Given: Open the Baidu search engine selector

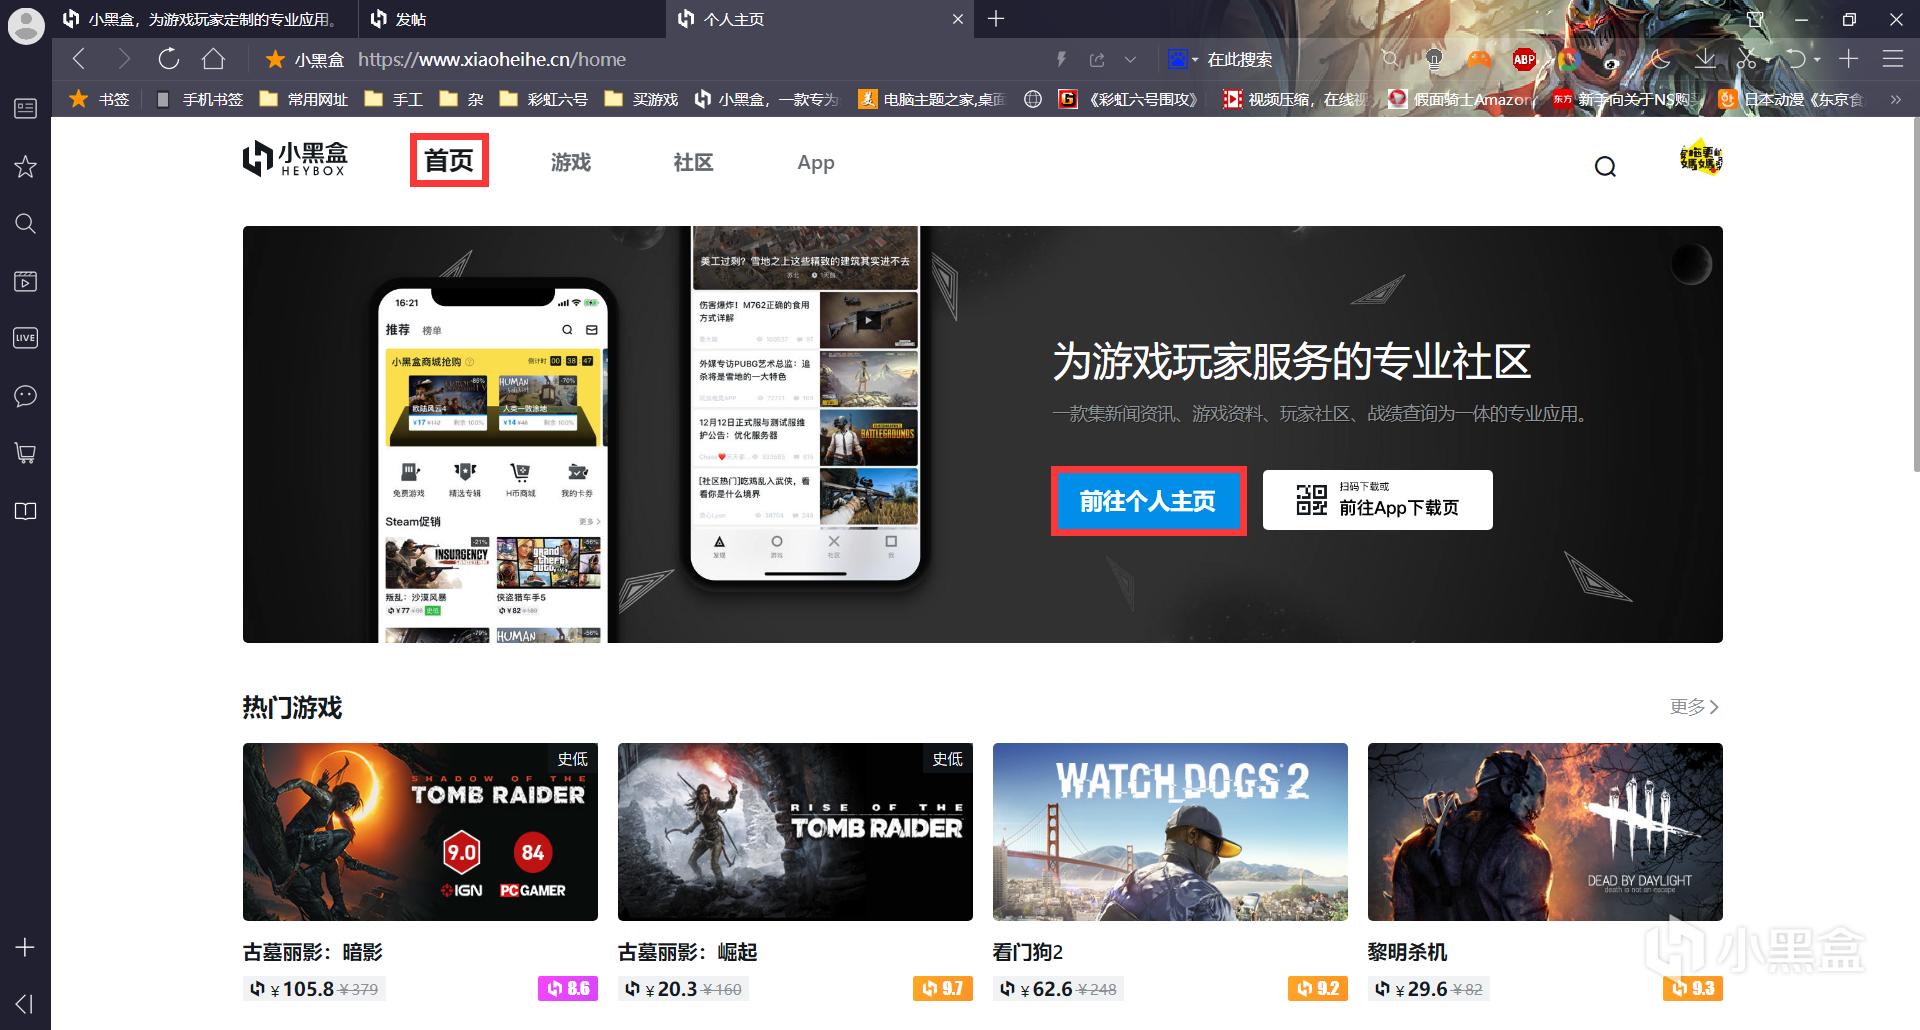Looking at the screenshot, I should tap(1183, 60).
